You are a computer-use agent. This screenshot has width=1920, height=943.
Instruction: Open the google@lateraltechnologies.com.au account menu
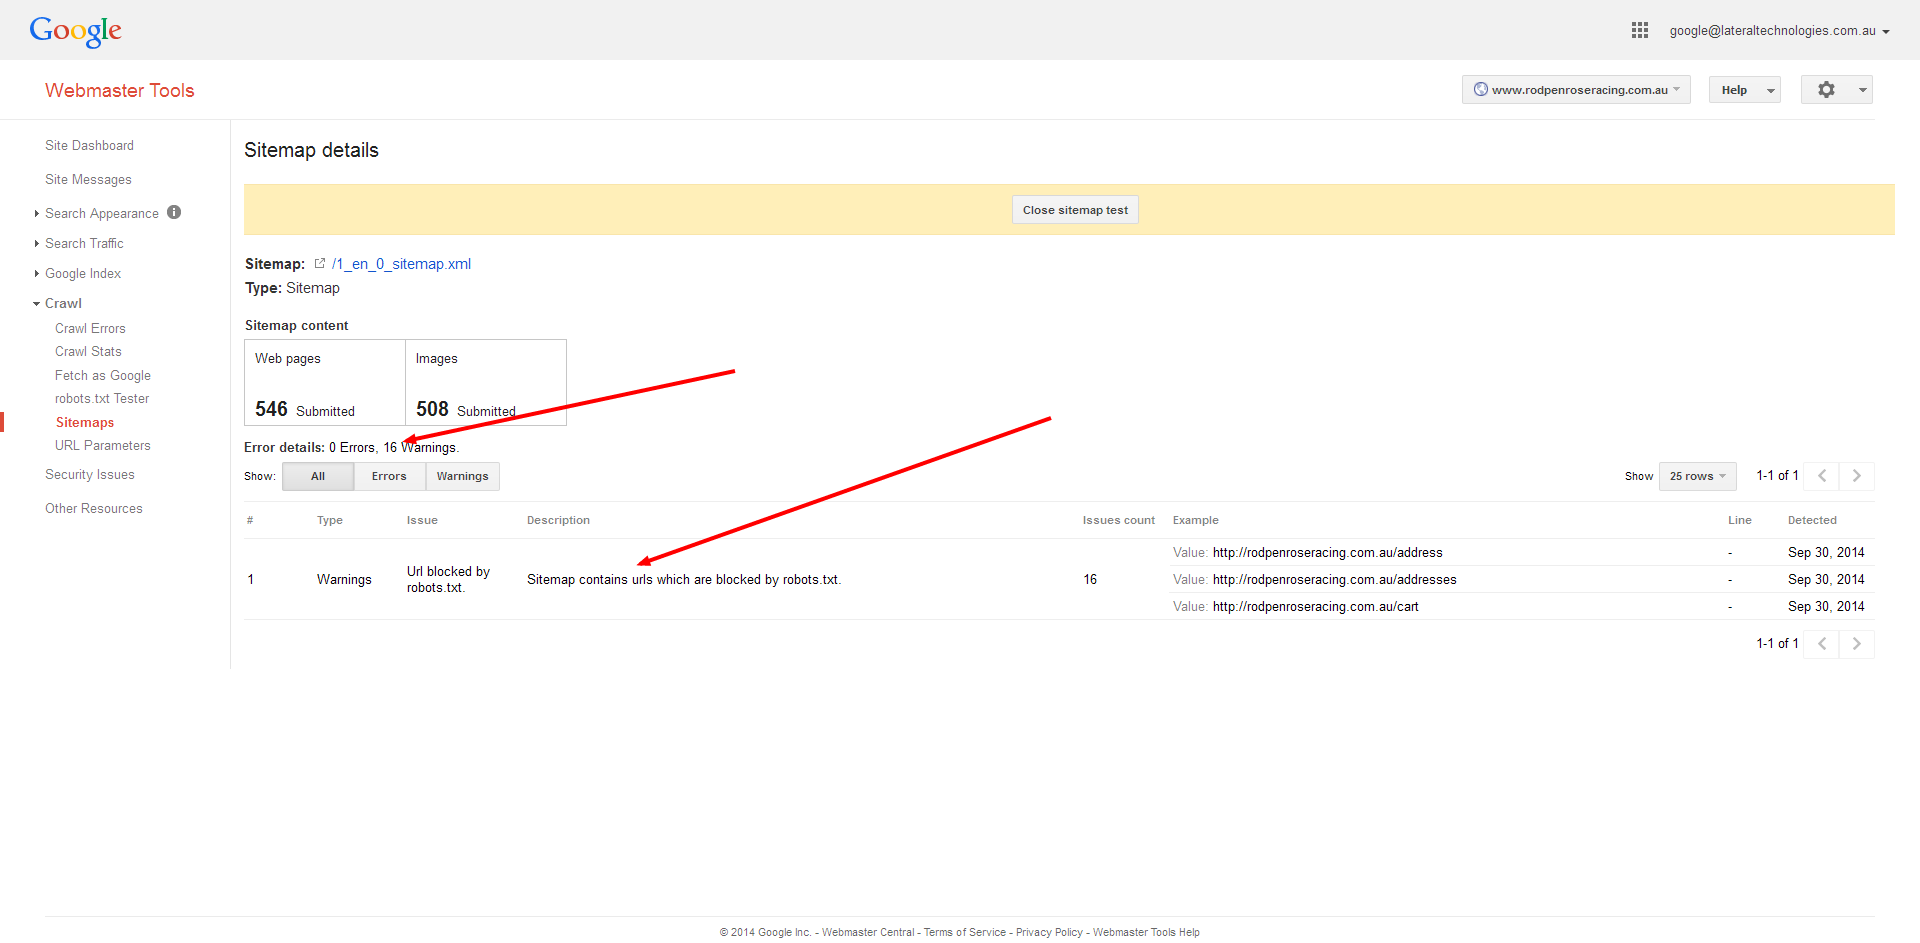1779,31
